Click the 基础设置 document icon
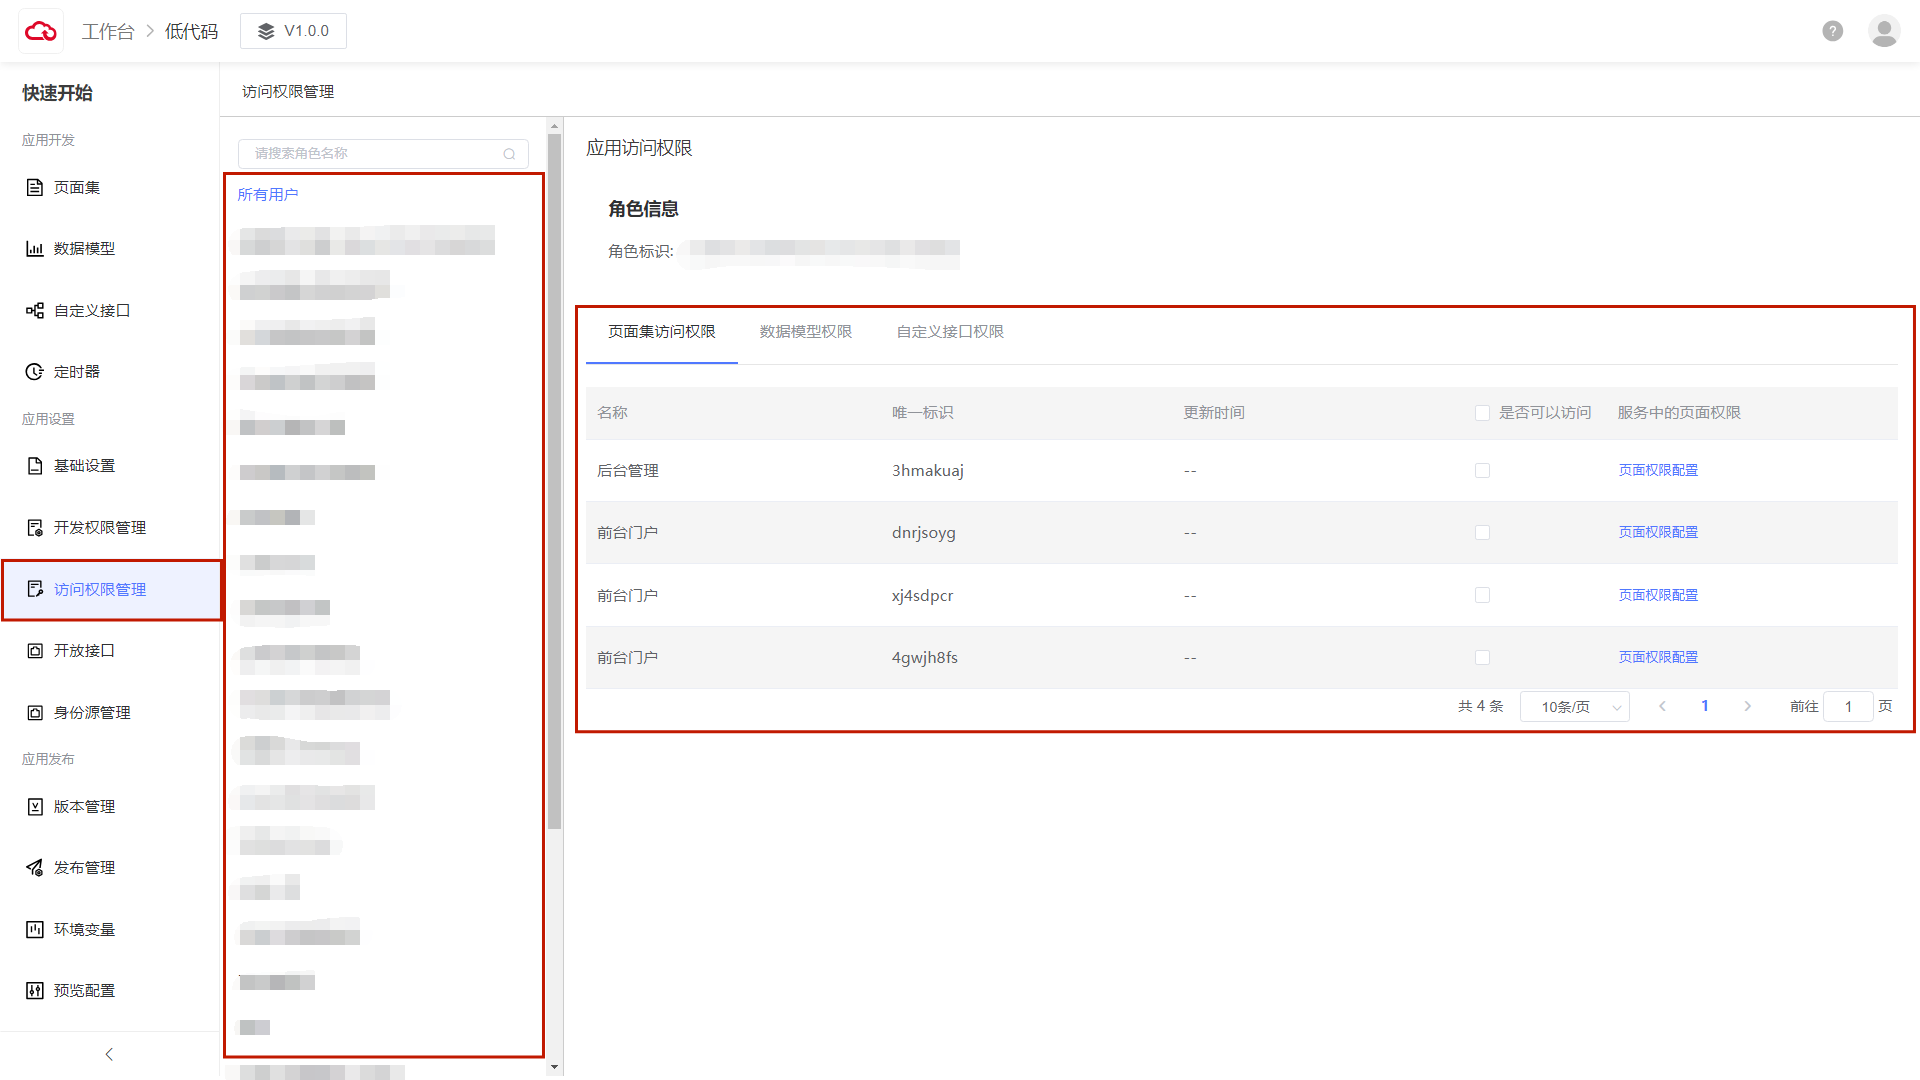 (35, 465)
